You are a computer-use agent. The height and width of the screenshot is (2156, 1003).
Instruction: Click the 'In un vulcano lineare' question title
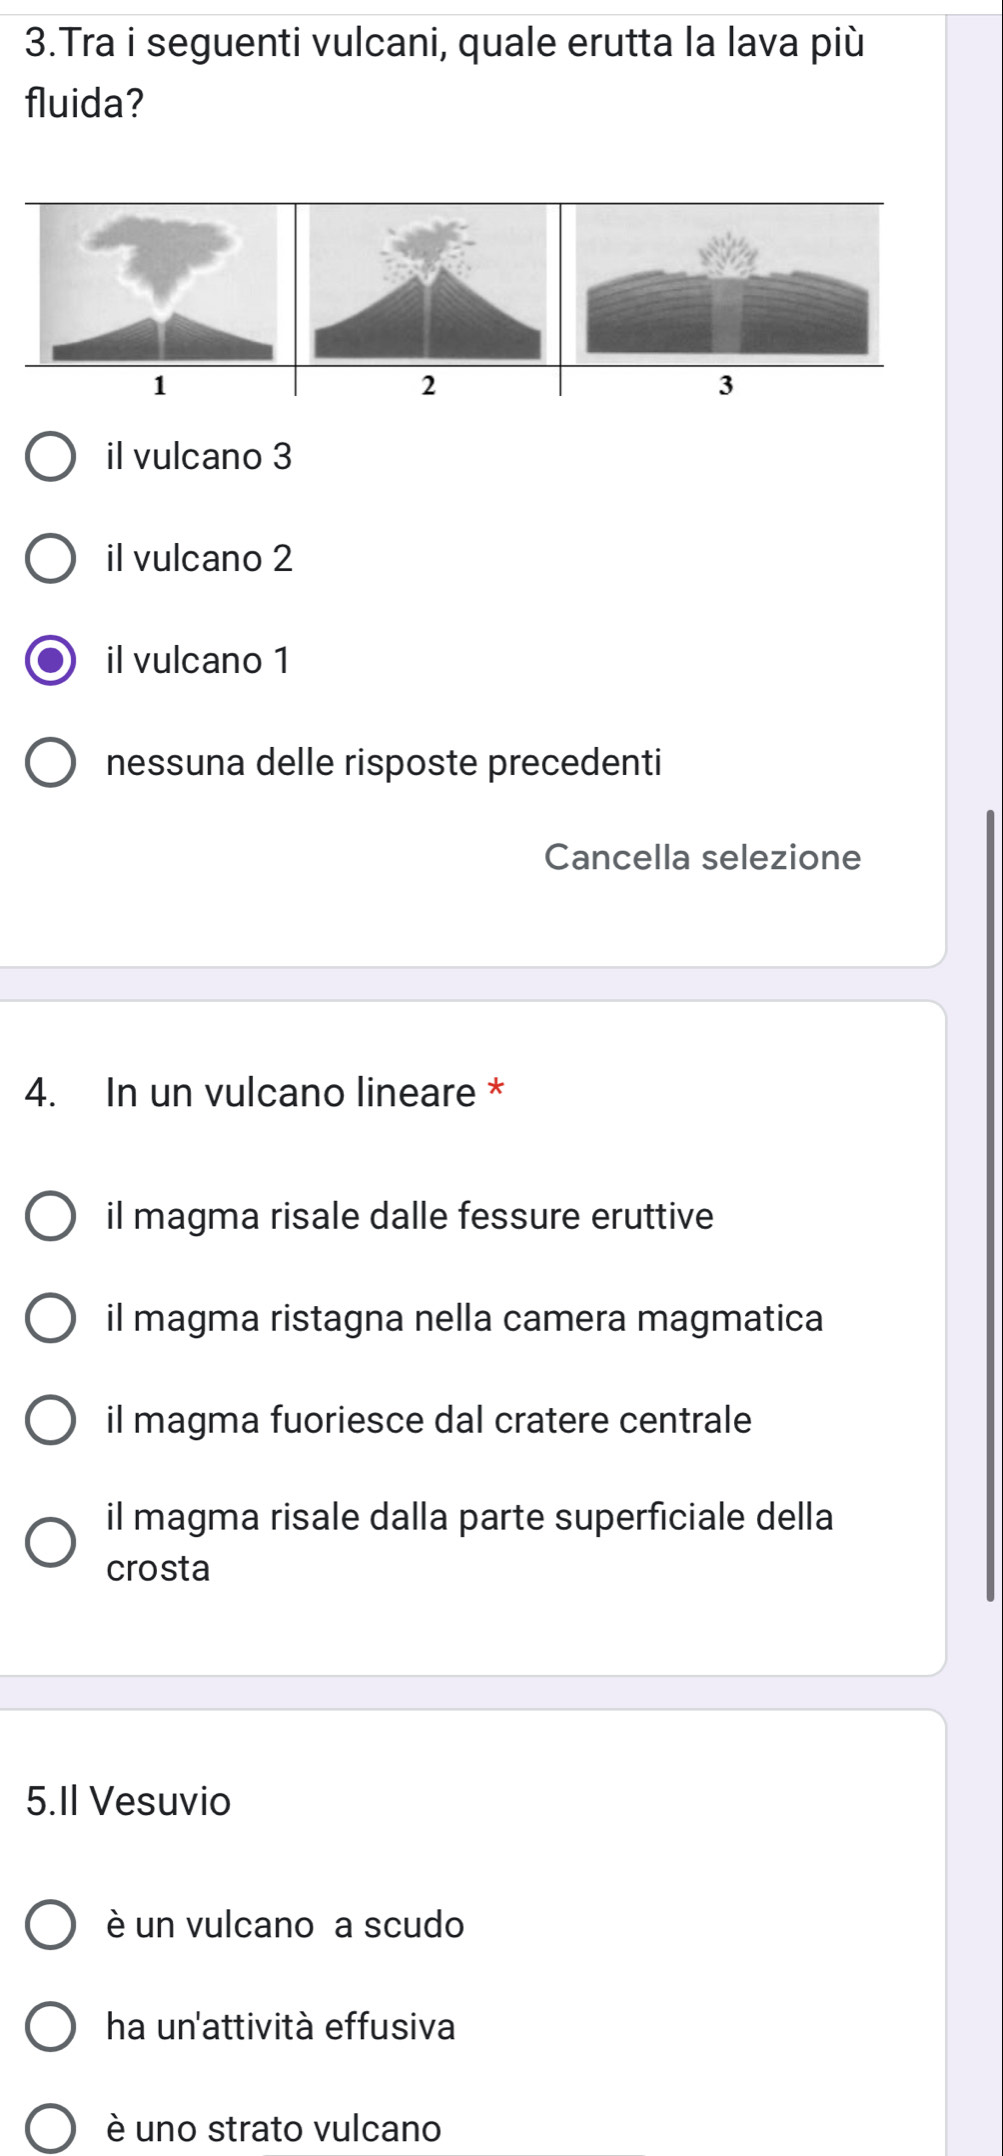tap(291, 1092)
